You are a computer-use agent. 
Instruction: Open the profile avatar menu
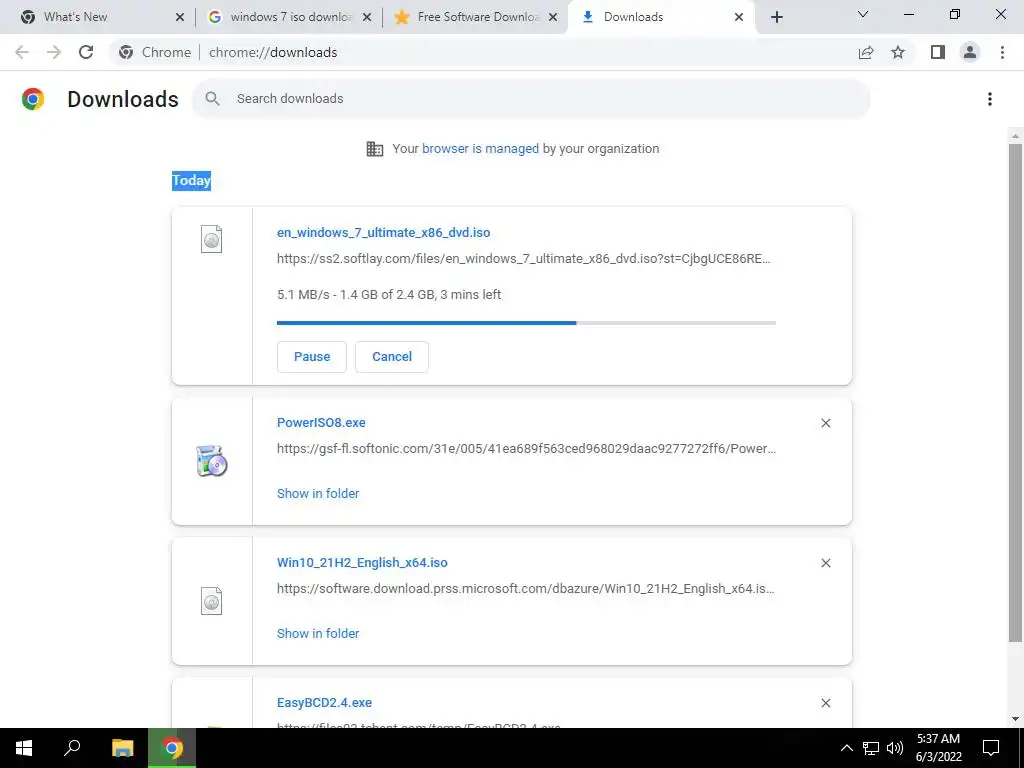click(970, 52)
